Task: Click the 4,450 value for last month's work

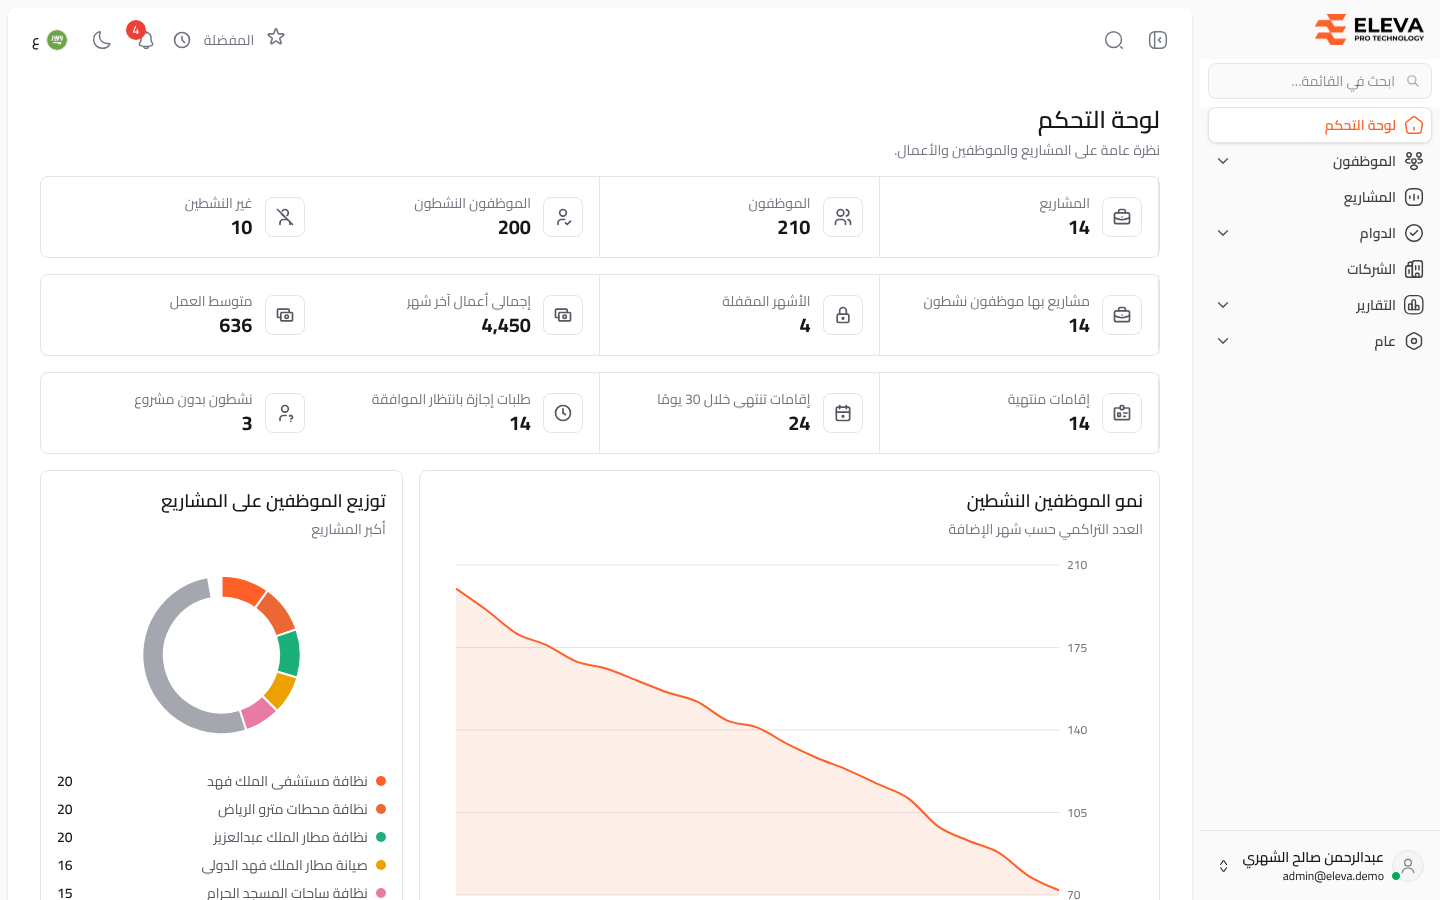Action: [506, 326]
